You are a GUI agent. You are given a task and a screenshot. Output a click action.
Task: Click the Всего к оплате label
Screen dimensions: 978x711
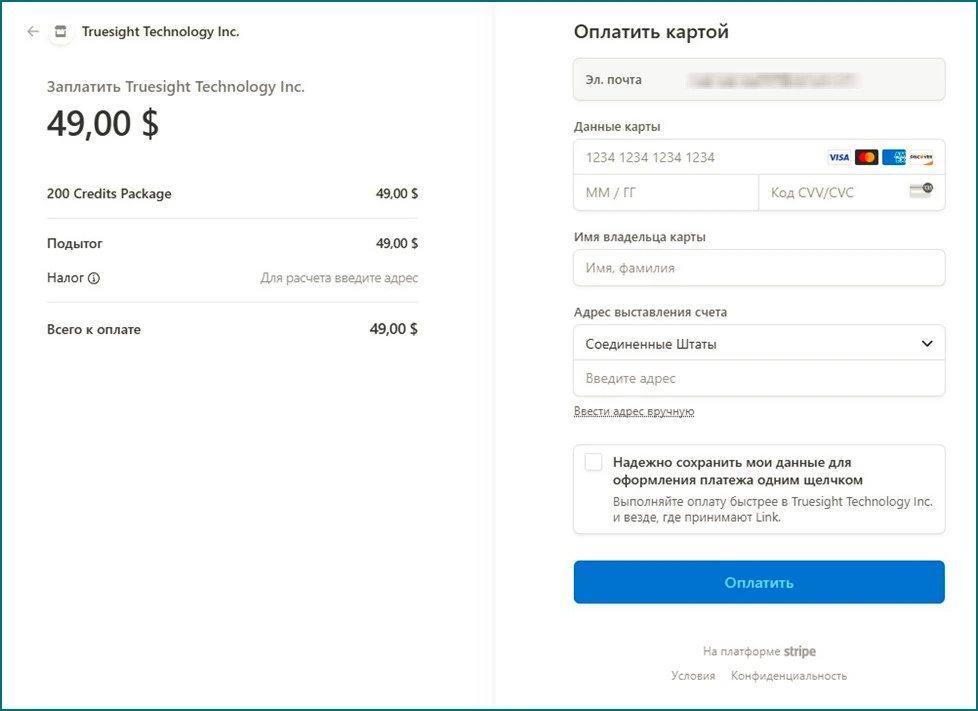click(94, 329)
